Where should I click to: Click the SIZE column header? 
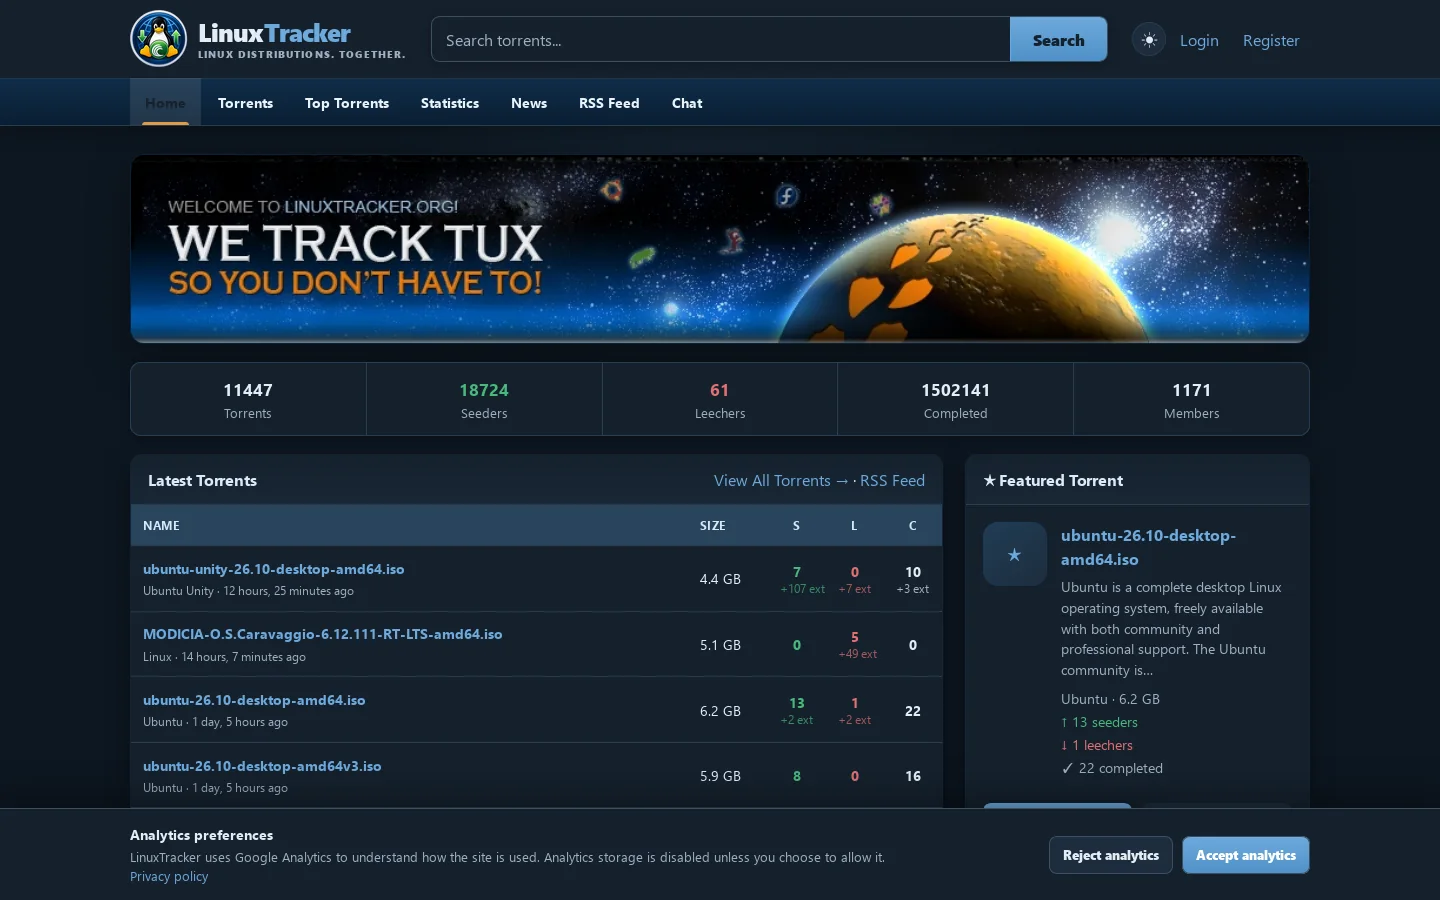(713, 526)
